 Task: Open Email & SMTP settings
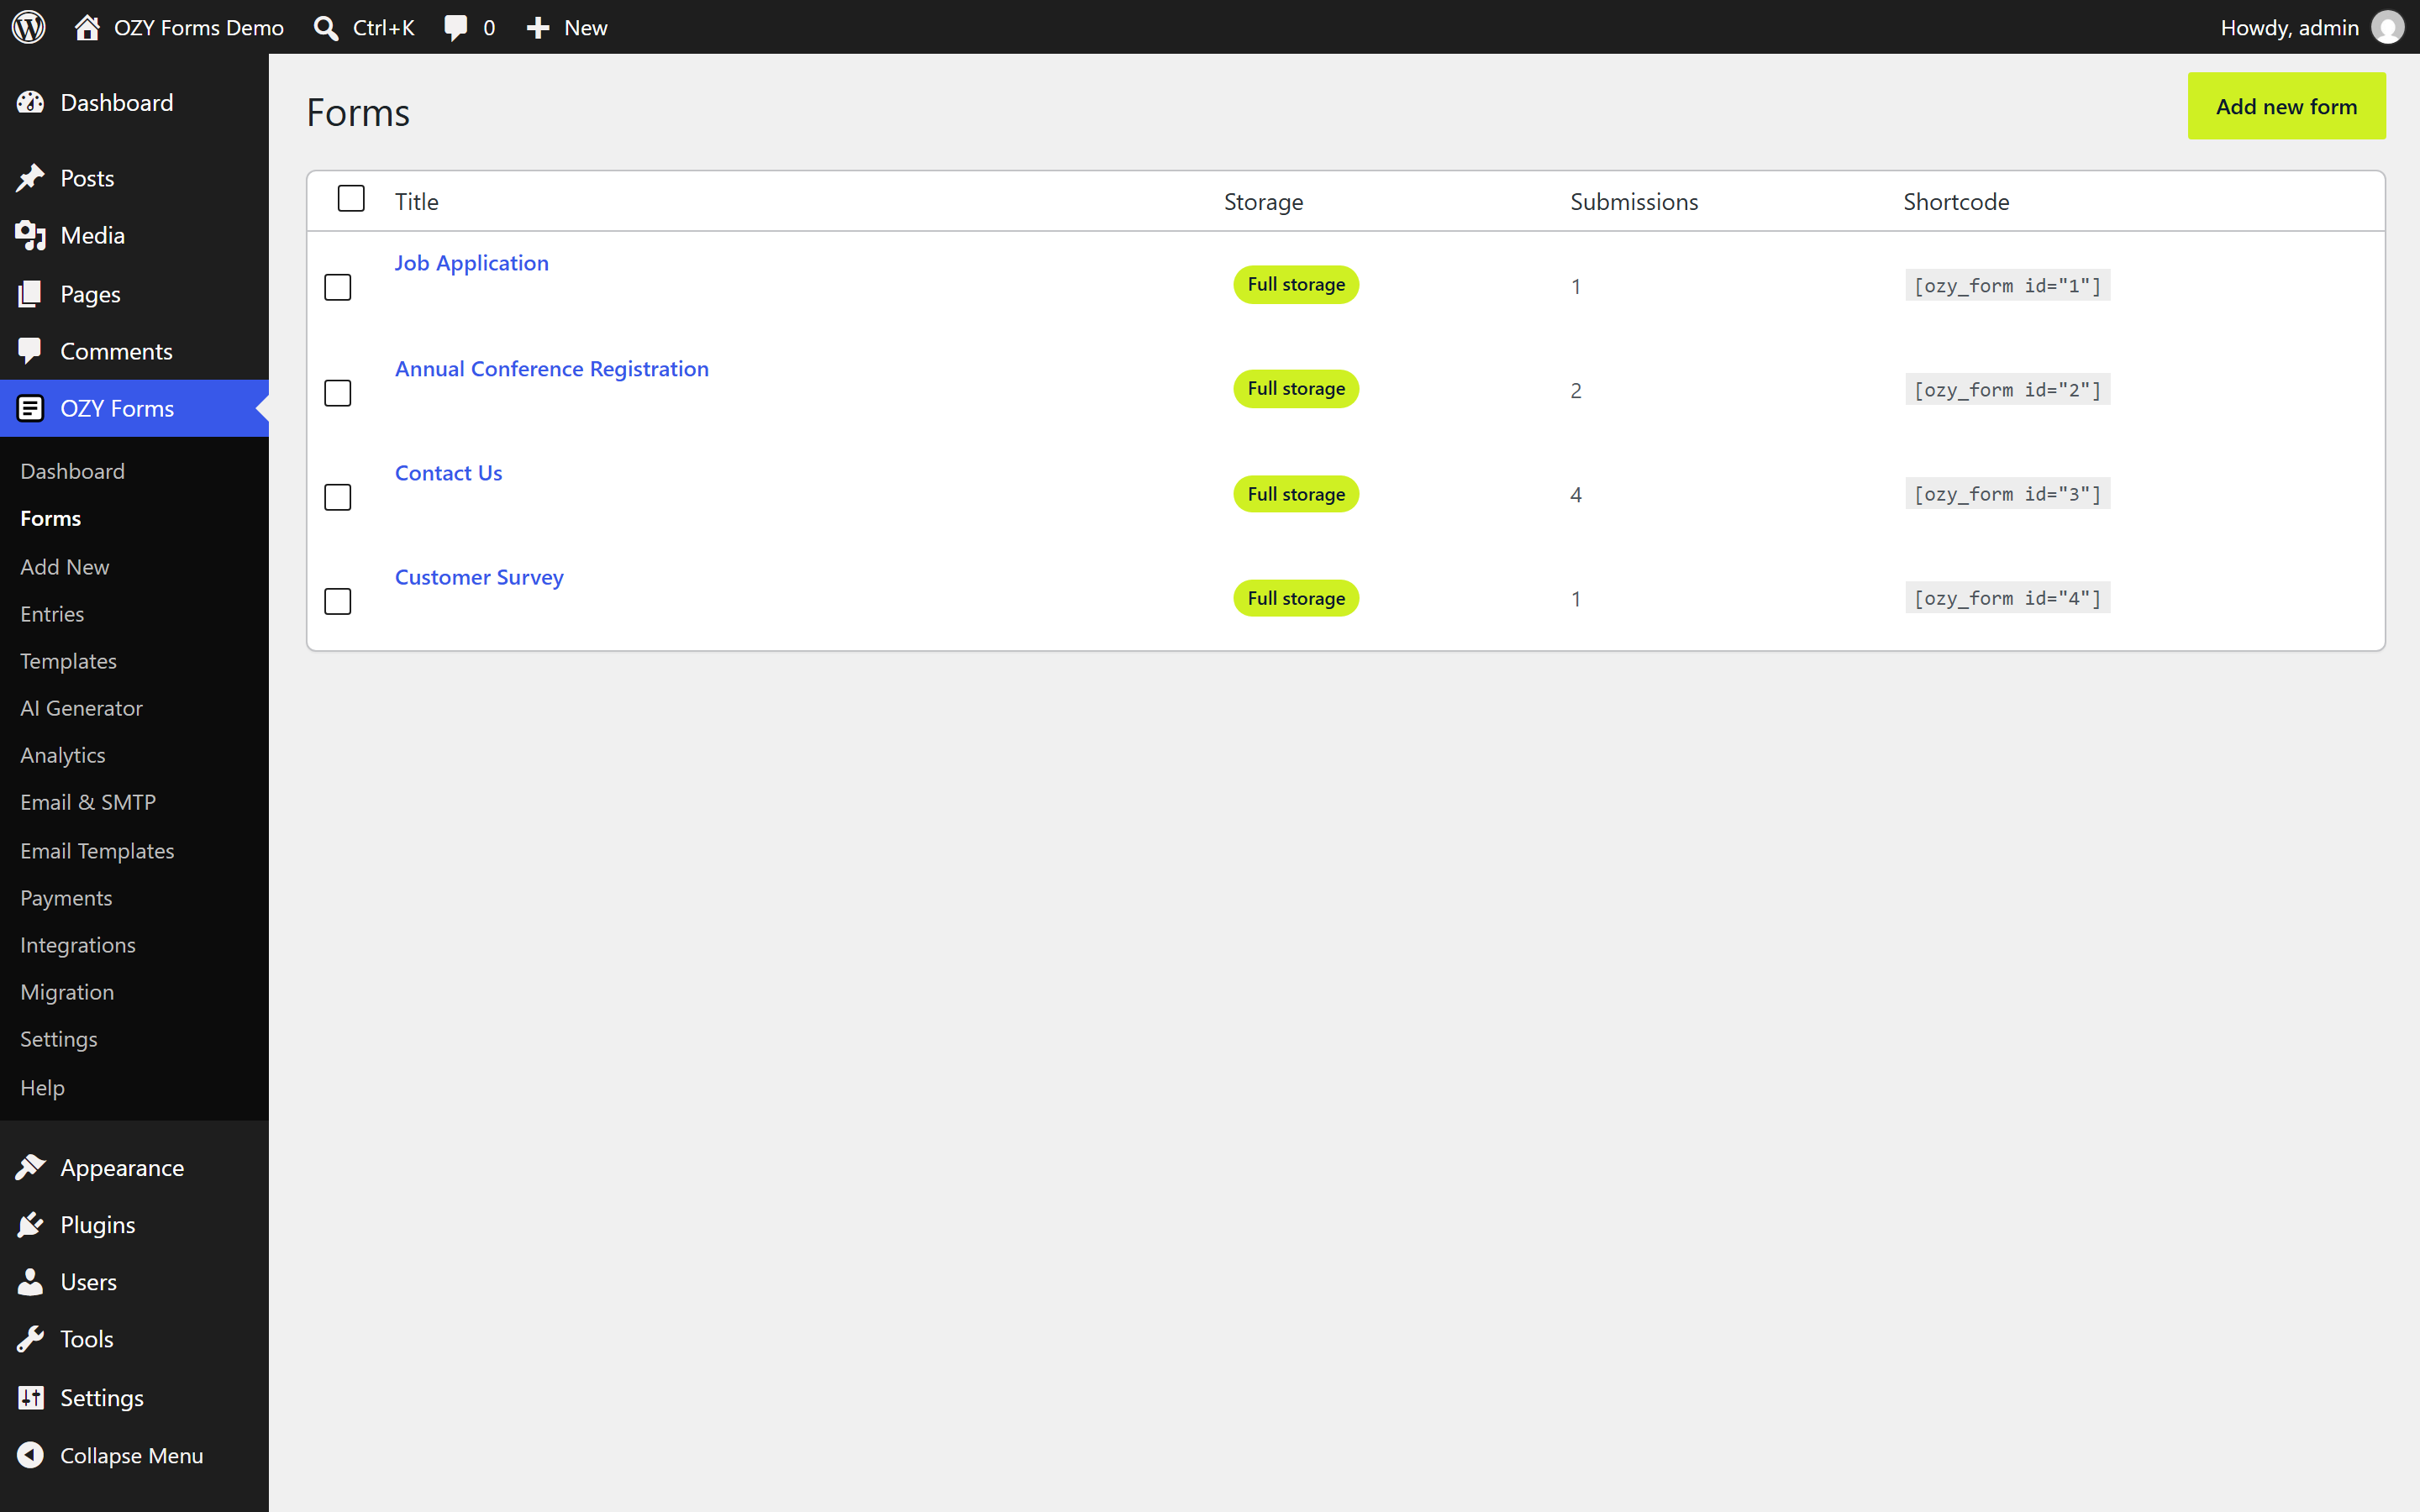(x=88, y=802)
